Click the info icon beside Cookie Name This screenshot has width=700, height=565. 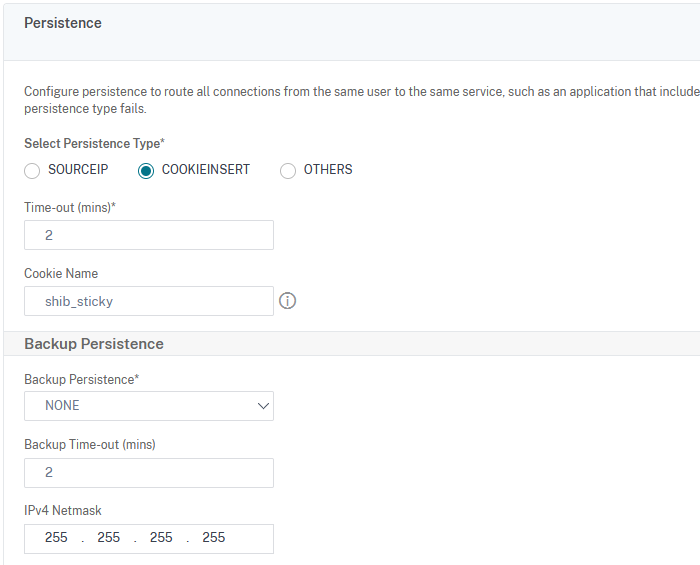click(x=288, y=301)
